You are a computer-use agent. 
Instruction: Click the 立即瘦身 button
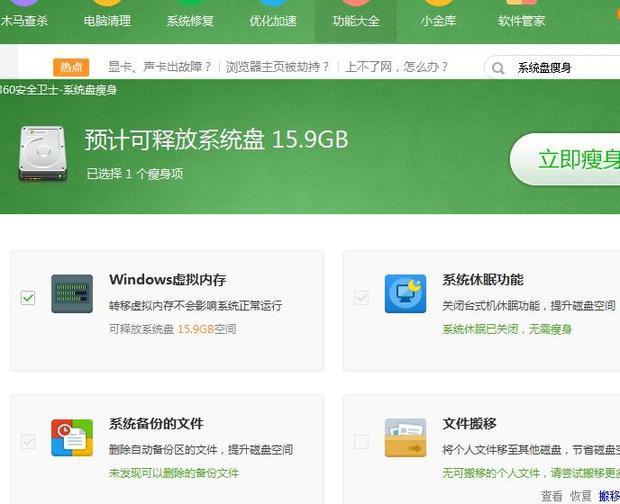pos(565,159)
